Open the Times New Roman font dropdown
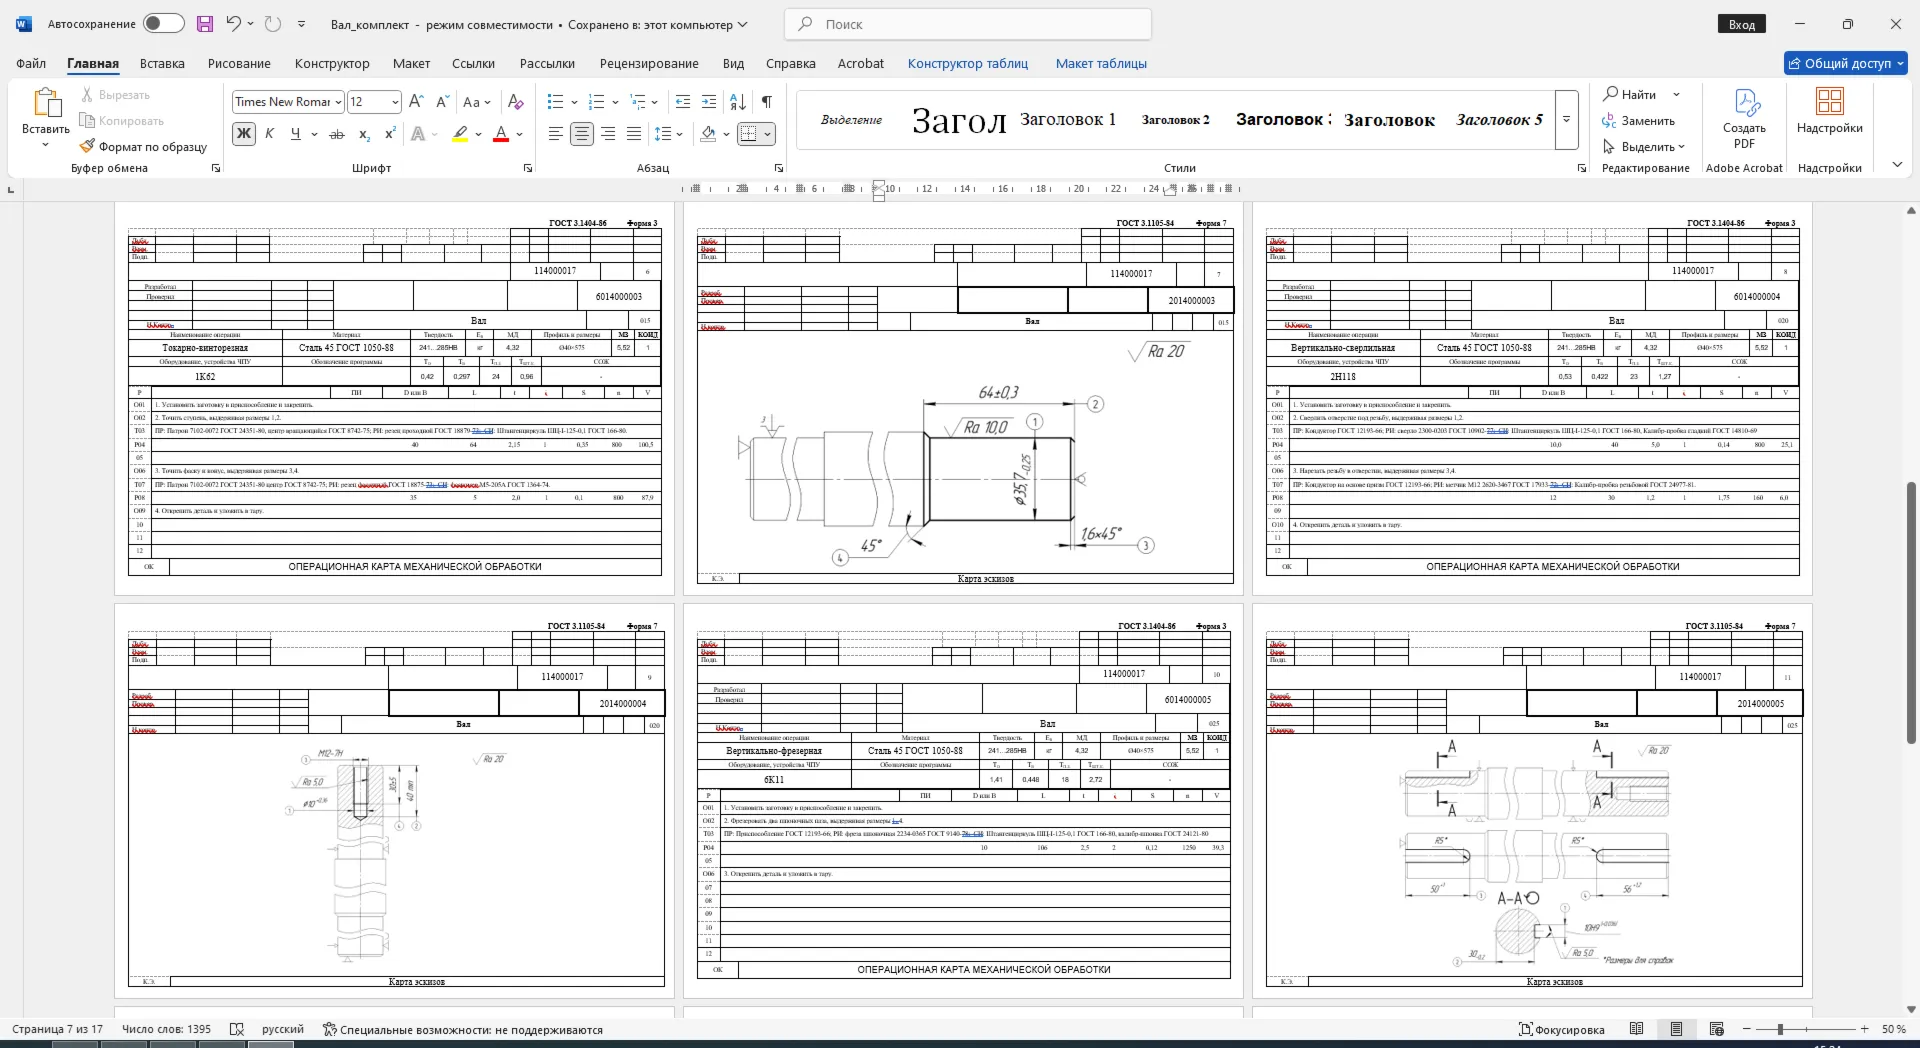Image resolution: width=1920 pixels, height=1048 pixels. 338,102
